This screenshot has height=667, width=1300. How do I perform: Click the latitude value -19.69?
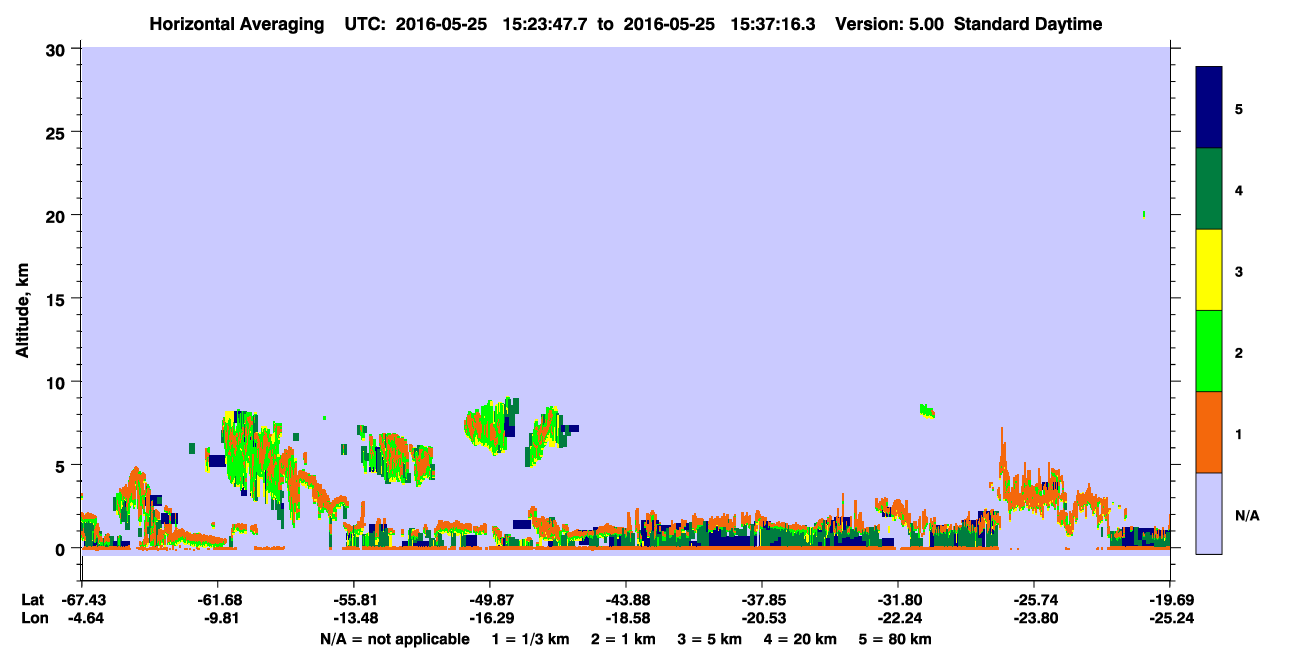point(1170,600)
